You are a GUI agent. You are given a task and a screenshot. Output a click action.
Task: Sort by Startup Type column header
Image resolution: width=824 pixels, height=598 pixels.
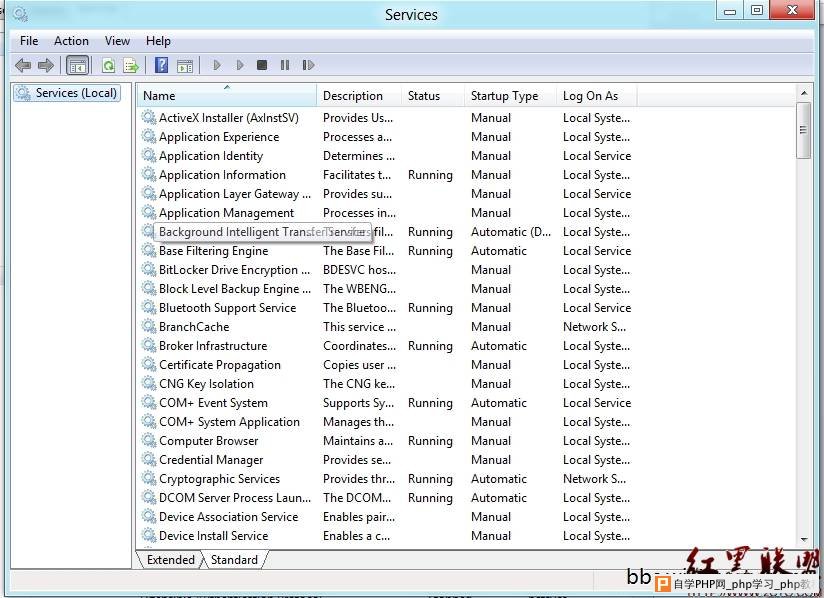[x=504, y=96]
